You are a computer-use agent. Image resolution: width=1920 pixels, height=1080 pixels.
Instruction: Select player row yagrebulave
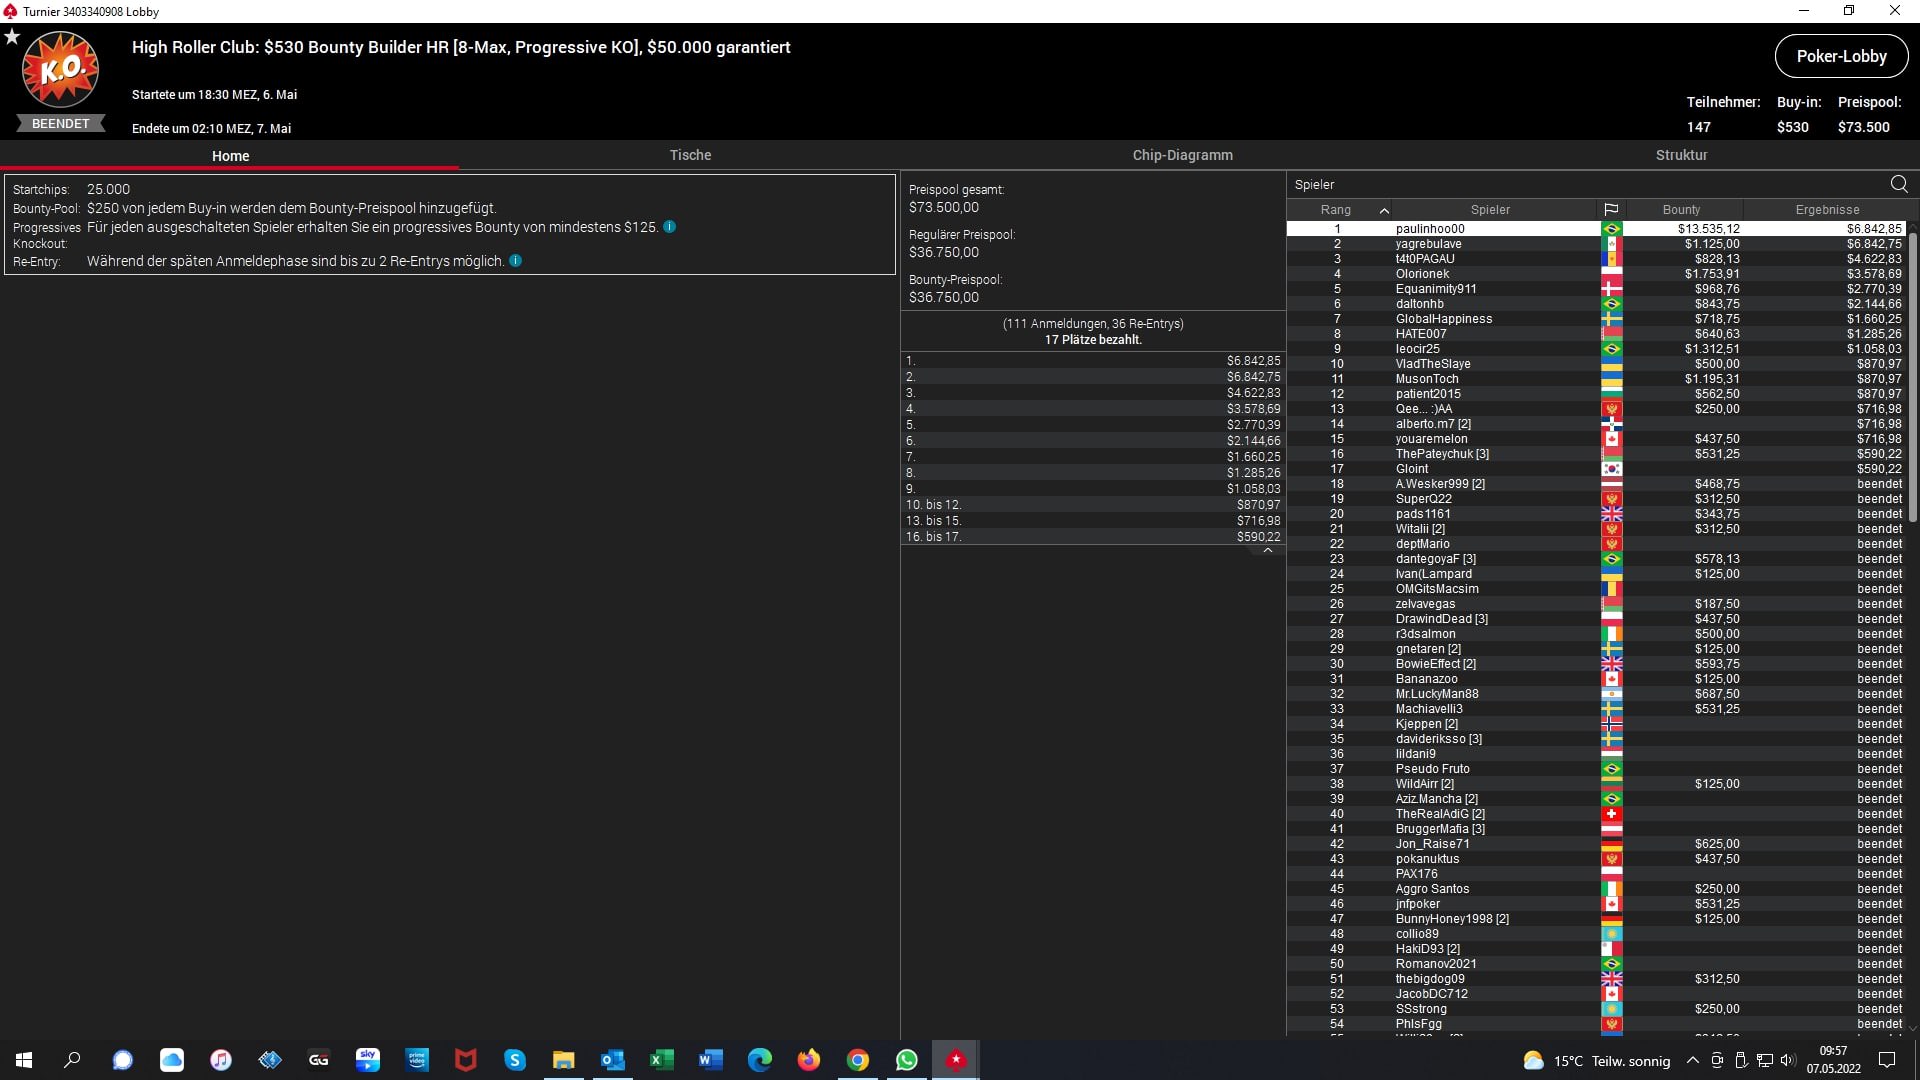coord(1428,244)
